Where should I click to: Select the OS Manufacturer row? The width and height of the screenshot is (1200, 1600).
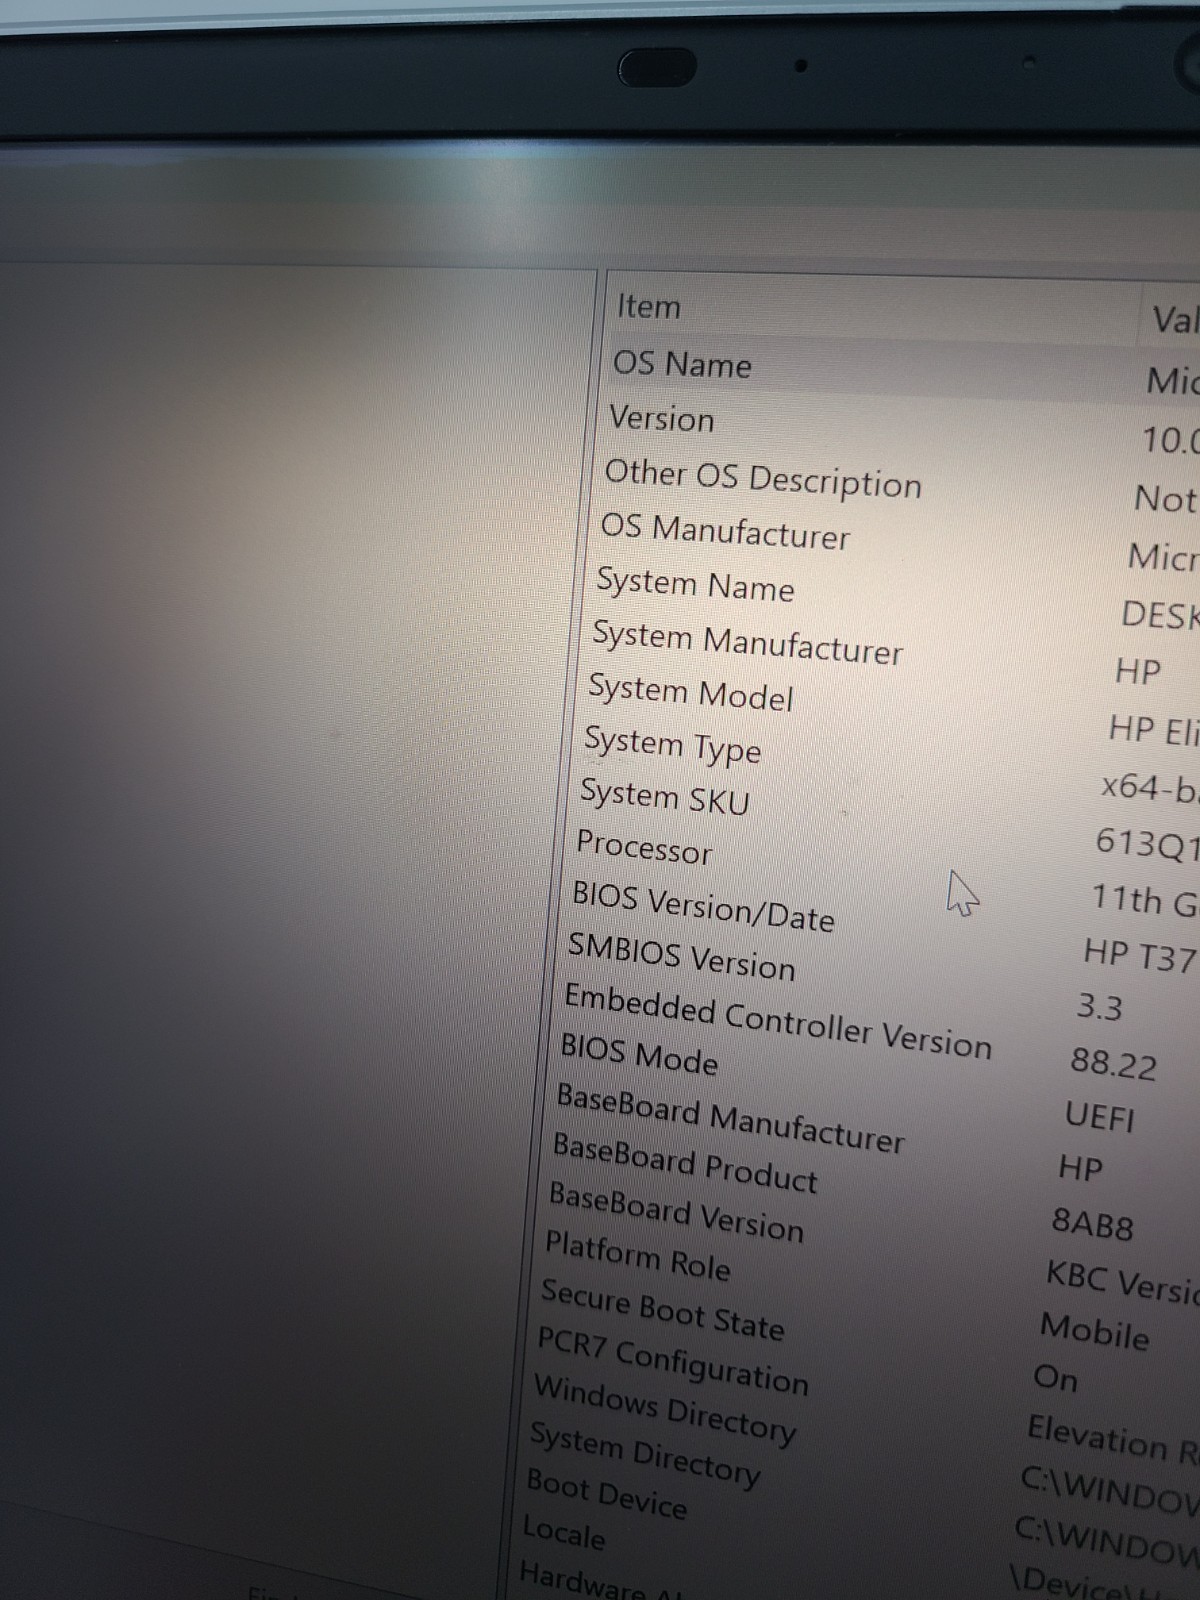coord(725,531)
